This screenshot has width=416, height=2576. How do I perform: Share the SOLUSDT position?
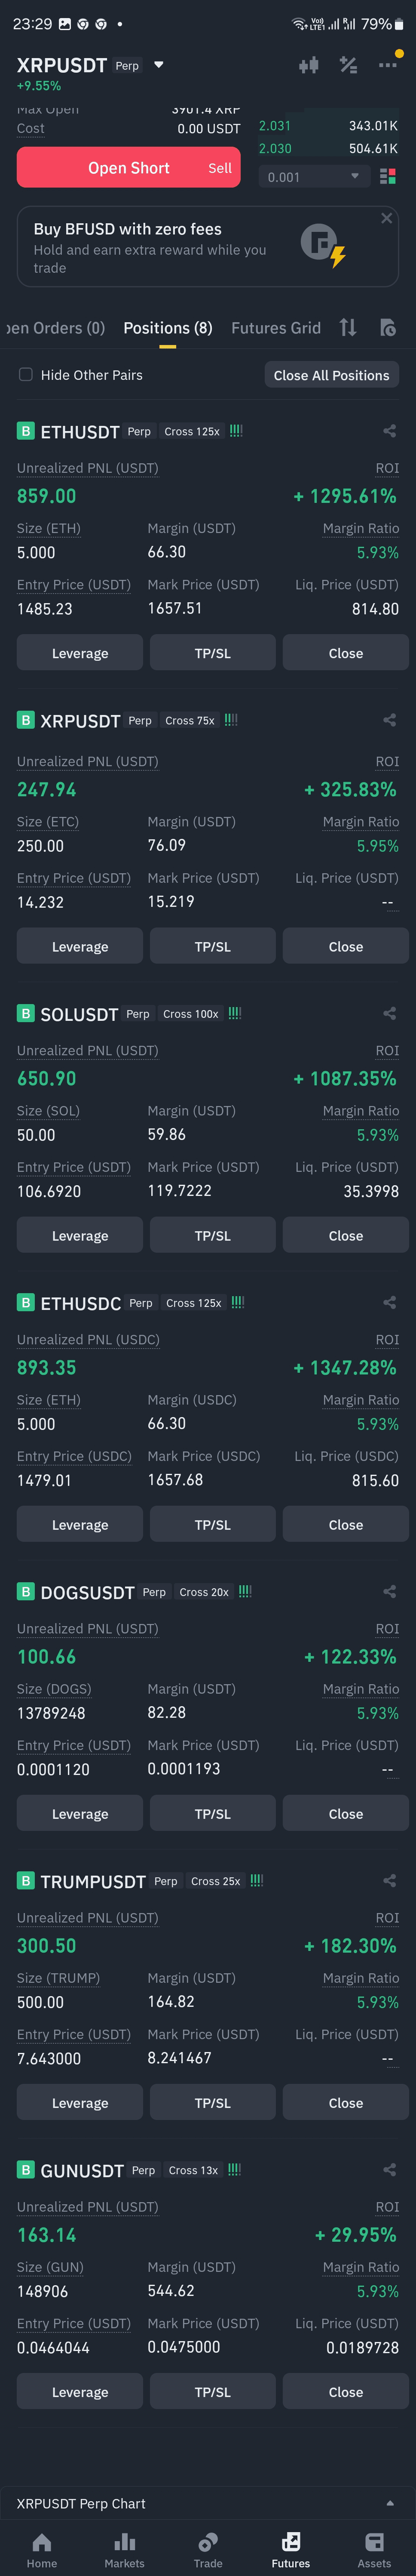389,1013
